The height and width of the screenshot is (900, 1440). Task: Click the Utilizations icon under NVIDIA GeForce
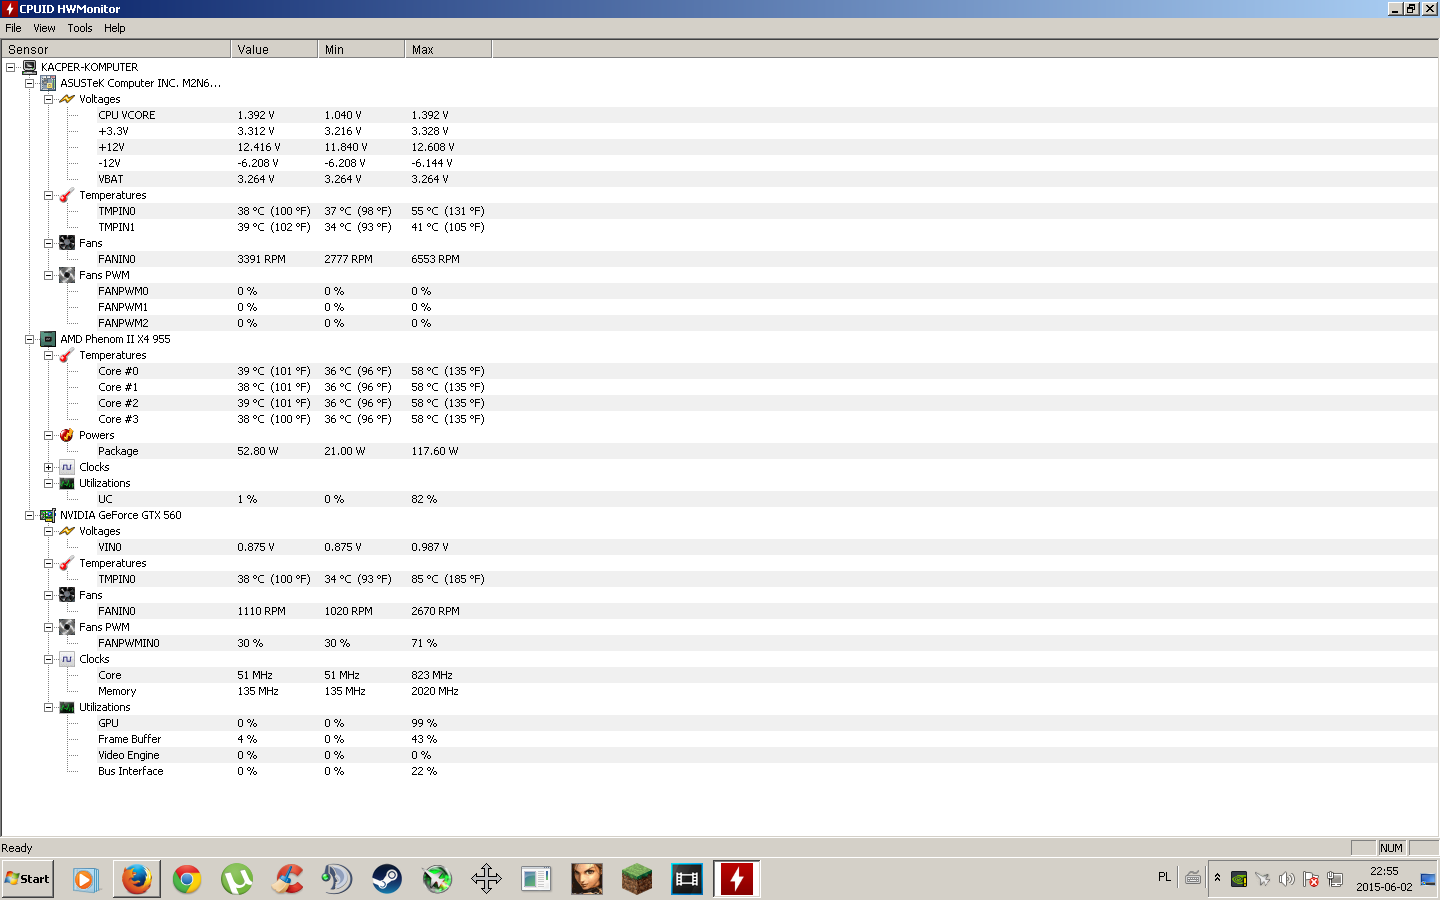tap(67, 707)
